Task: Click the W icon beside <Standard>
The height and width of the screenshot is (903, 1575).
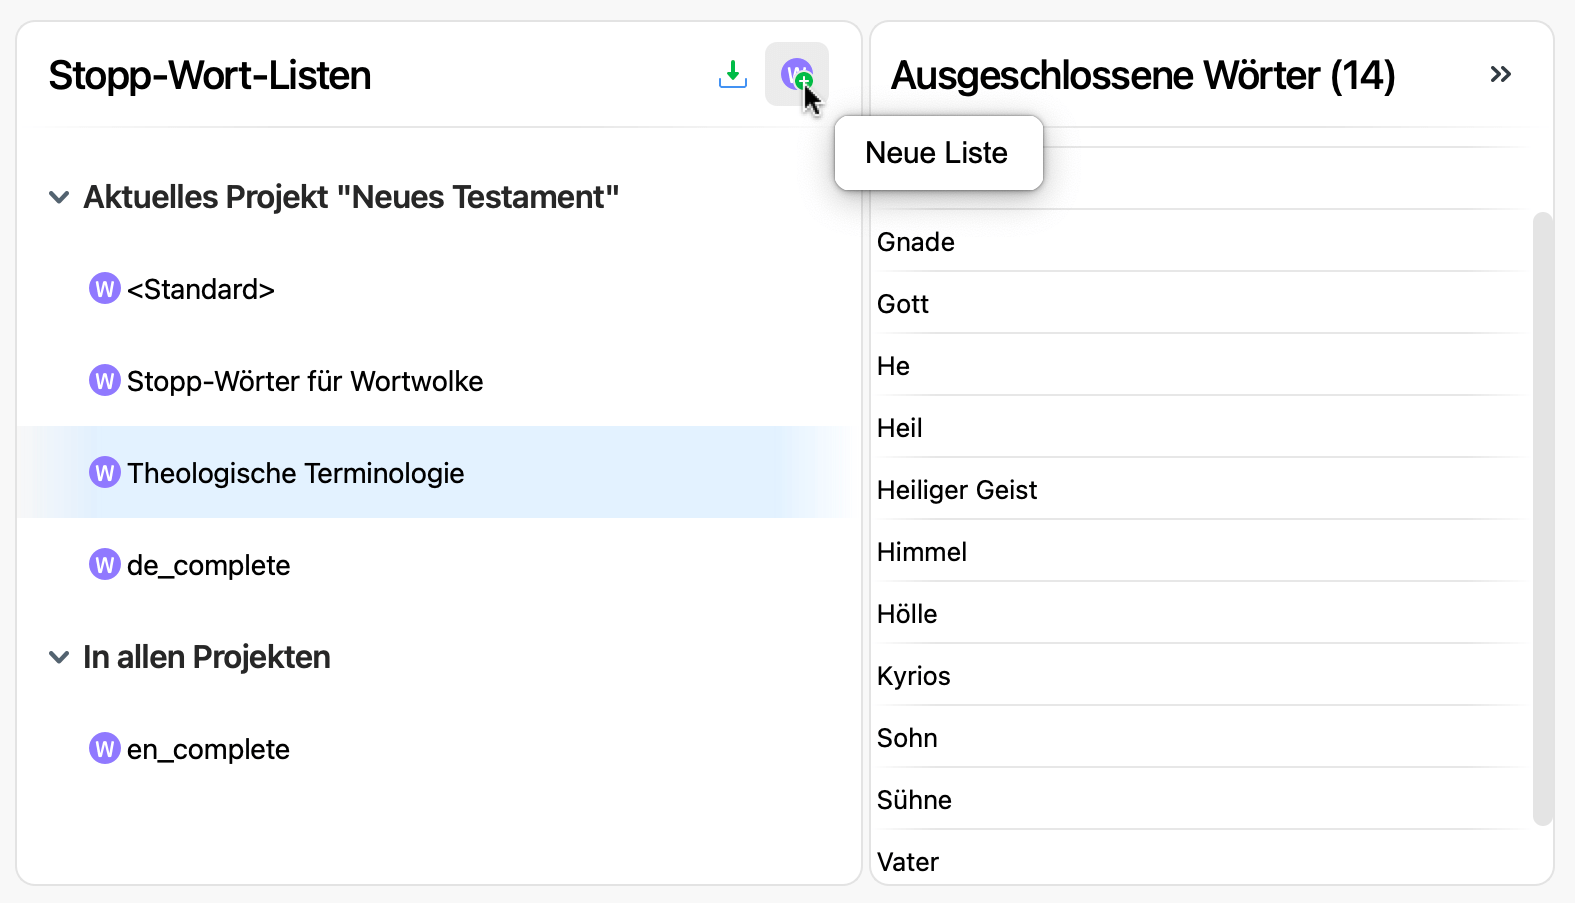Action: [105, 289]
